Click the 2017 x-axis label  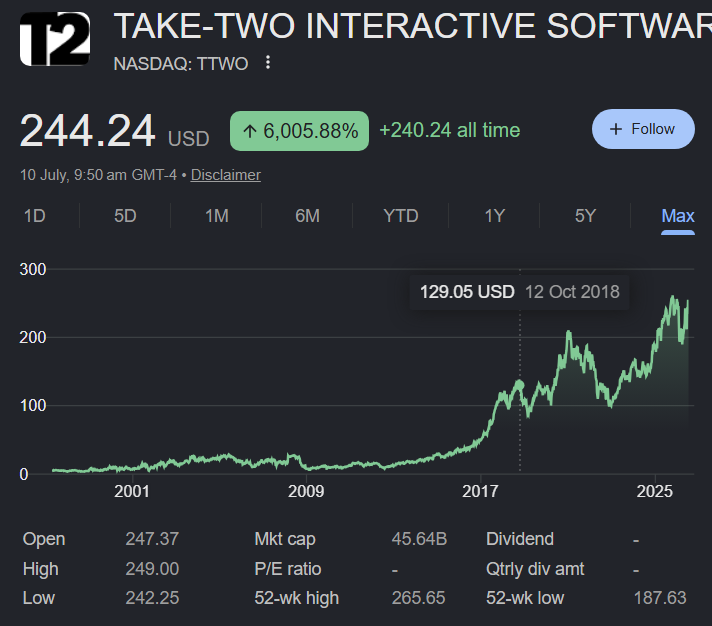[x=480, y=491]
